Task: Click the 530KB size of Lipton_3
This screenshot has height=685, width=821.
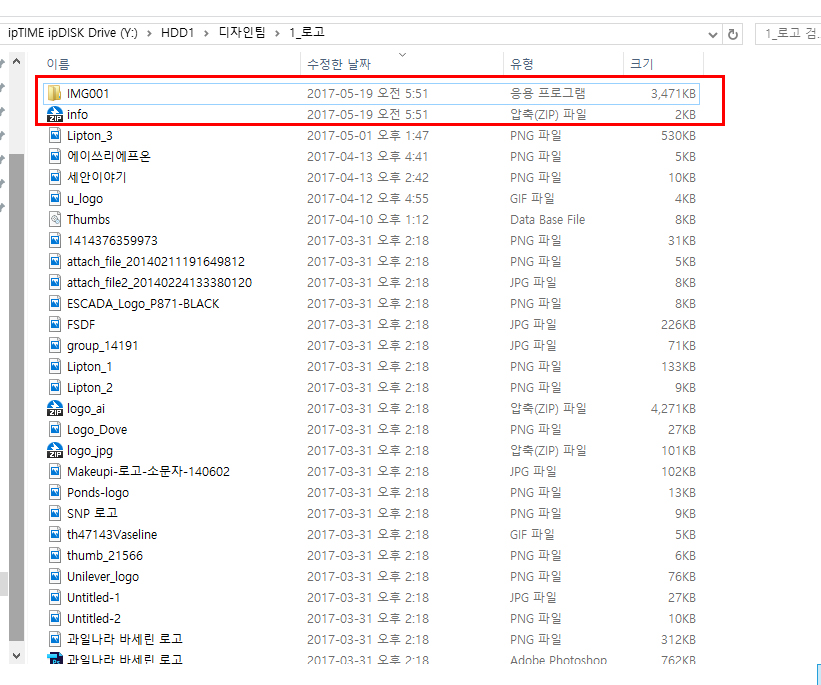Action: pyautogui.click(x=678, y=136)
